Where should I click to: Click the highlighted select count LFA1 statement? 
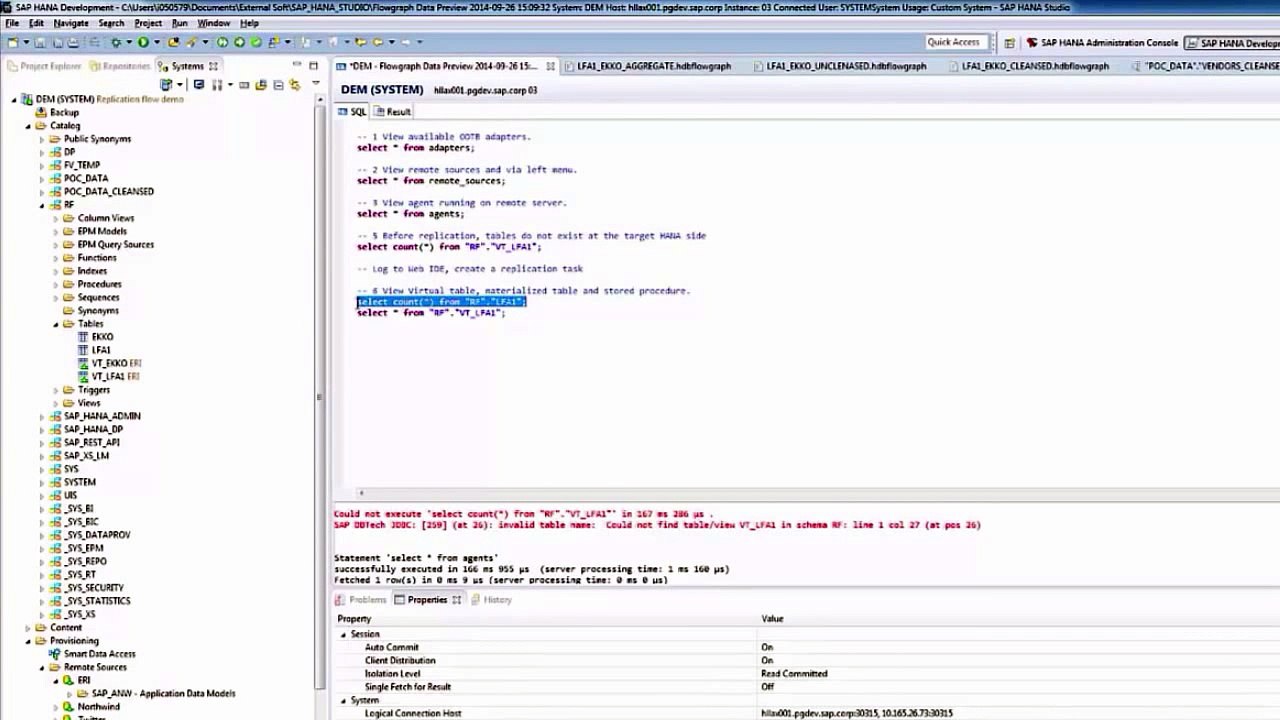click(441, 302)
